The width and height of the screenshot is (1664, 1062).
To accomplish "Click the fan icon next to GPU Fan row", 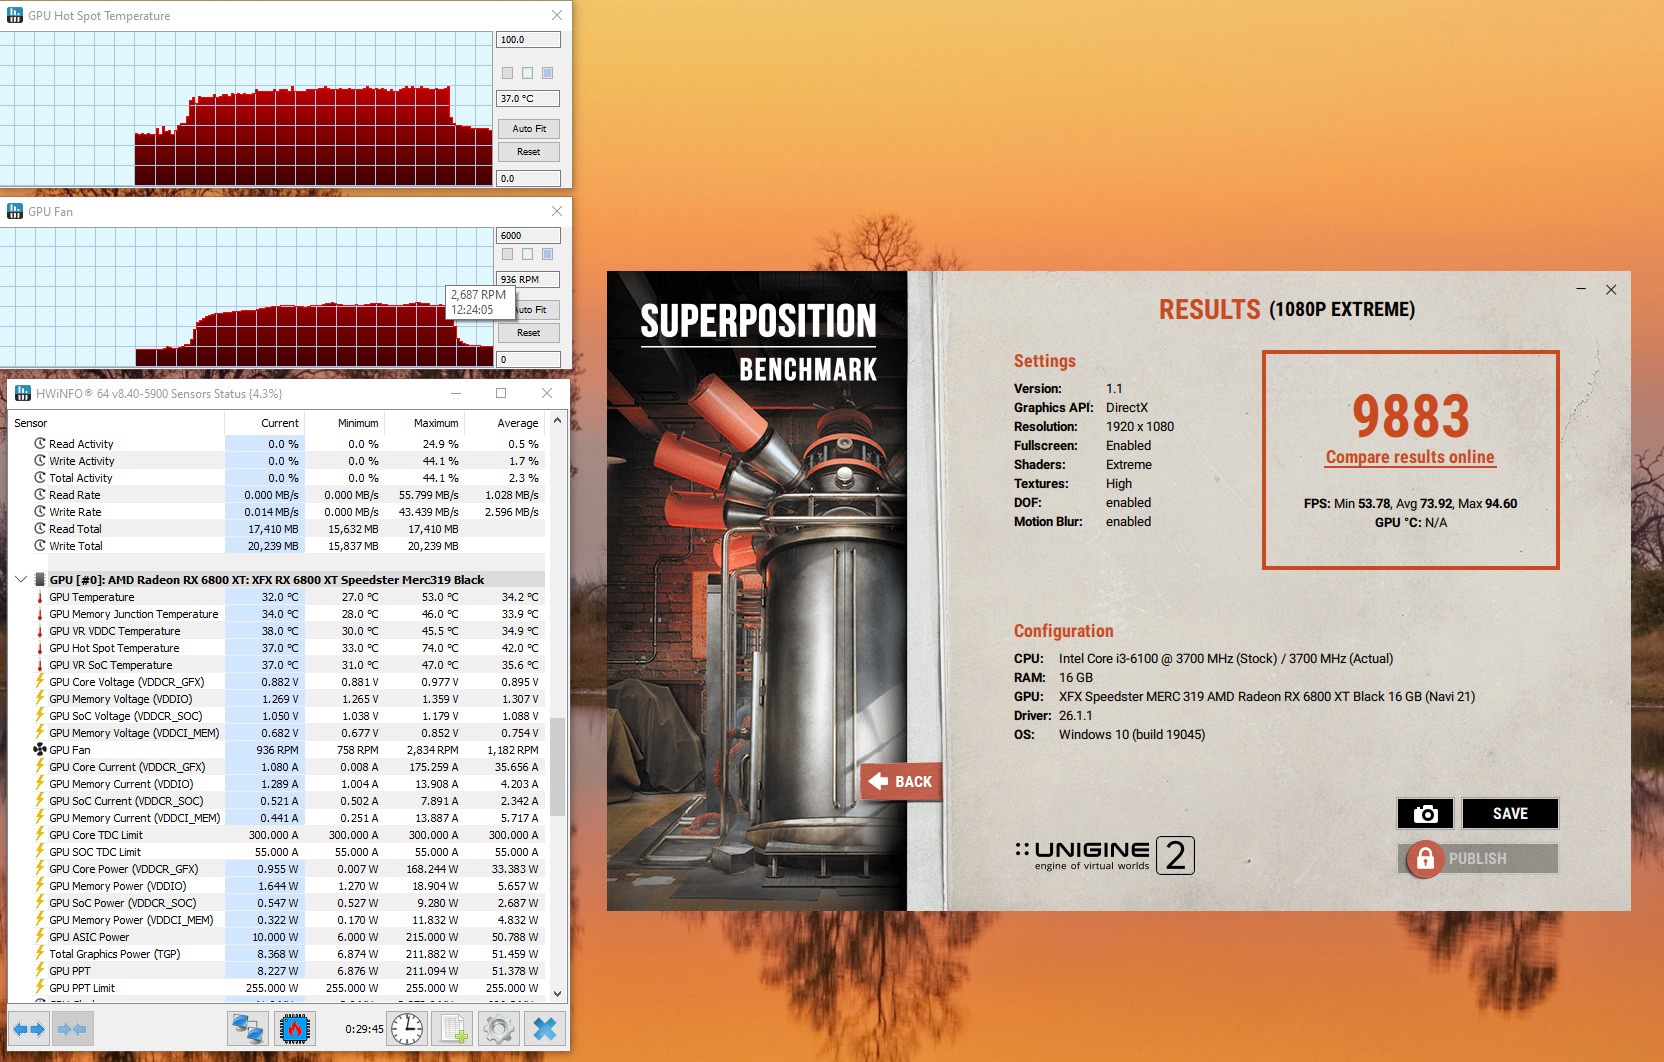I will [x=40, y=749].
